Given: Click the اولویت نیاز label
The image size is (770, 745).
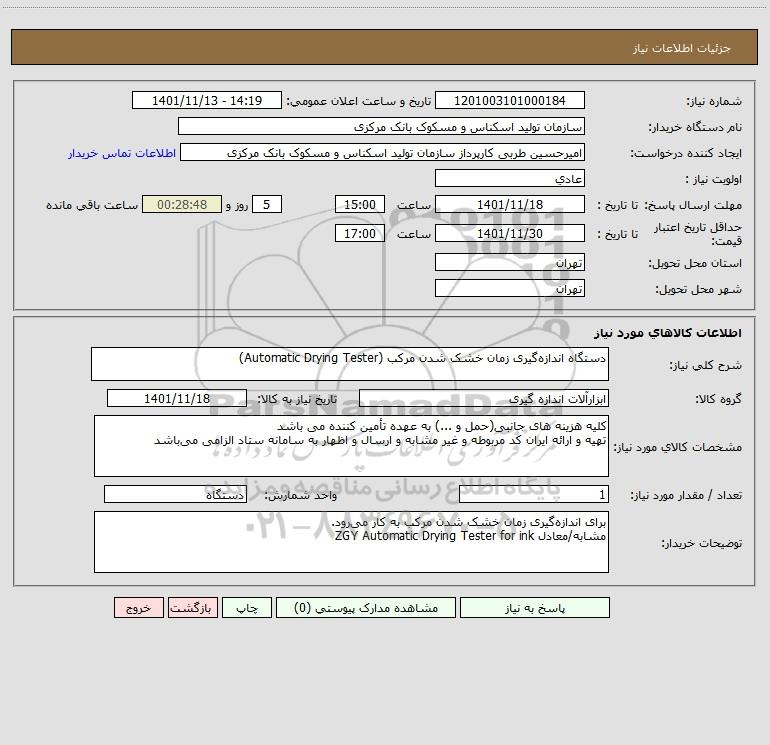Looking at the screenshot, I should point(714,179).
